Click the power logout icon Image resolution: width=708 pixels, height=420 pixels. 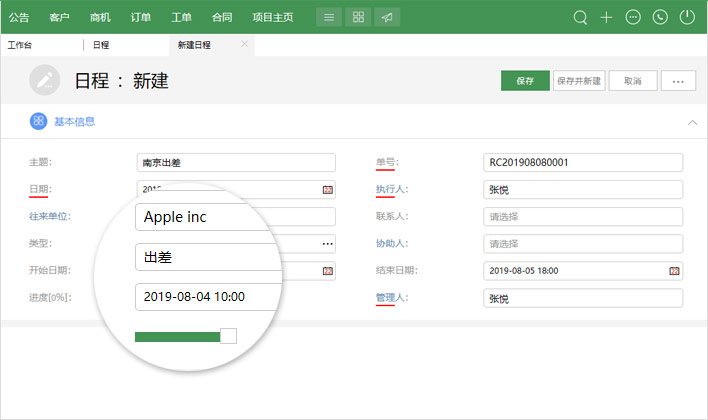point(686,17)
